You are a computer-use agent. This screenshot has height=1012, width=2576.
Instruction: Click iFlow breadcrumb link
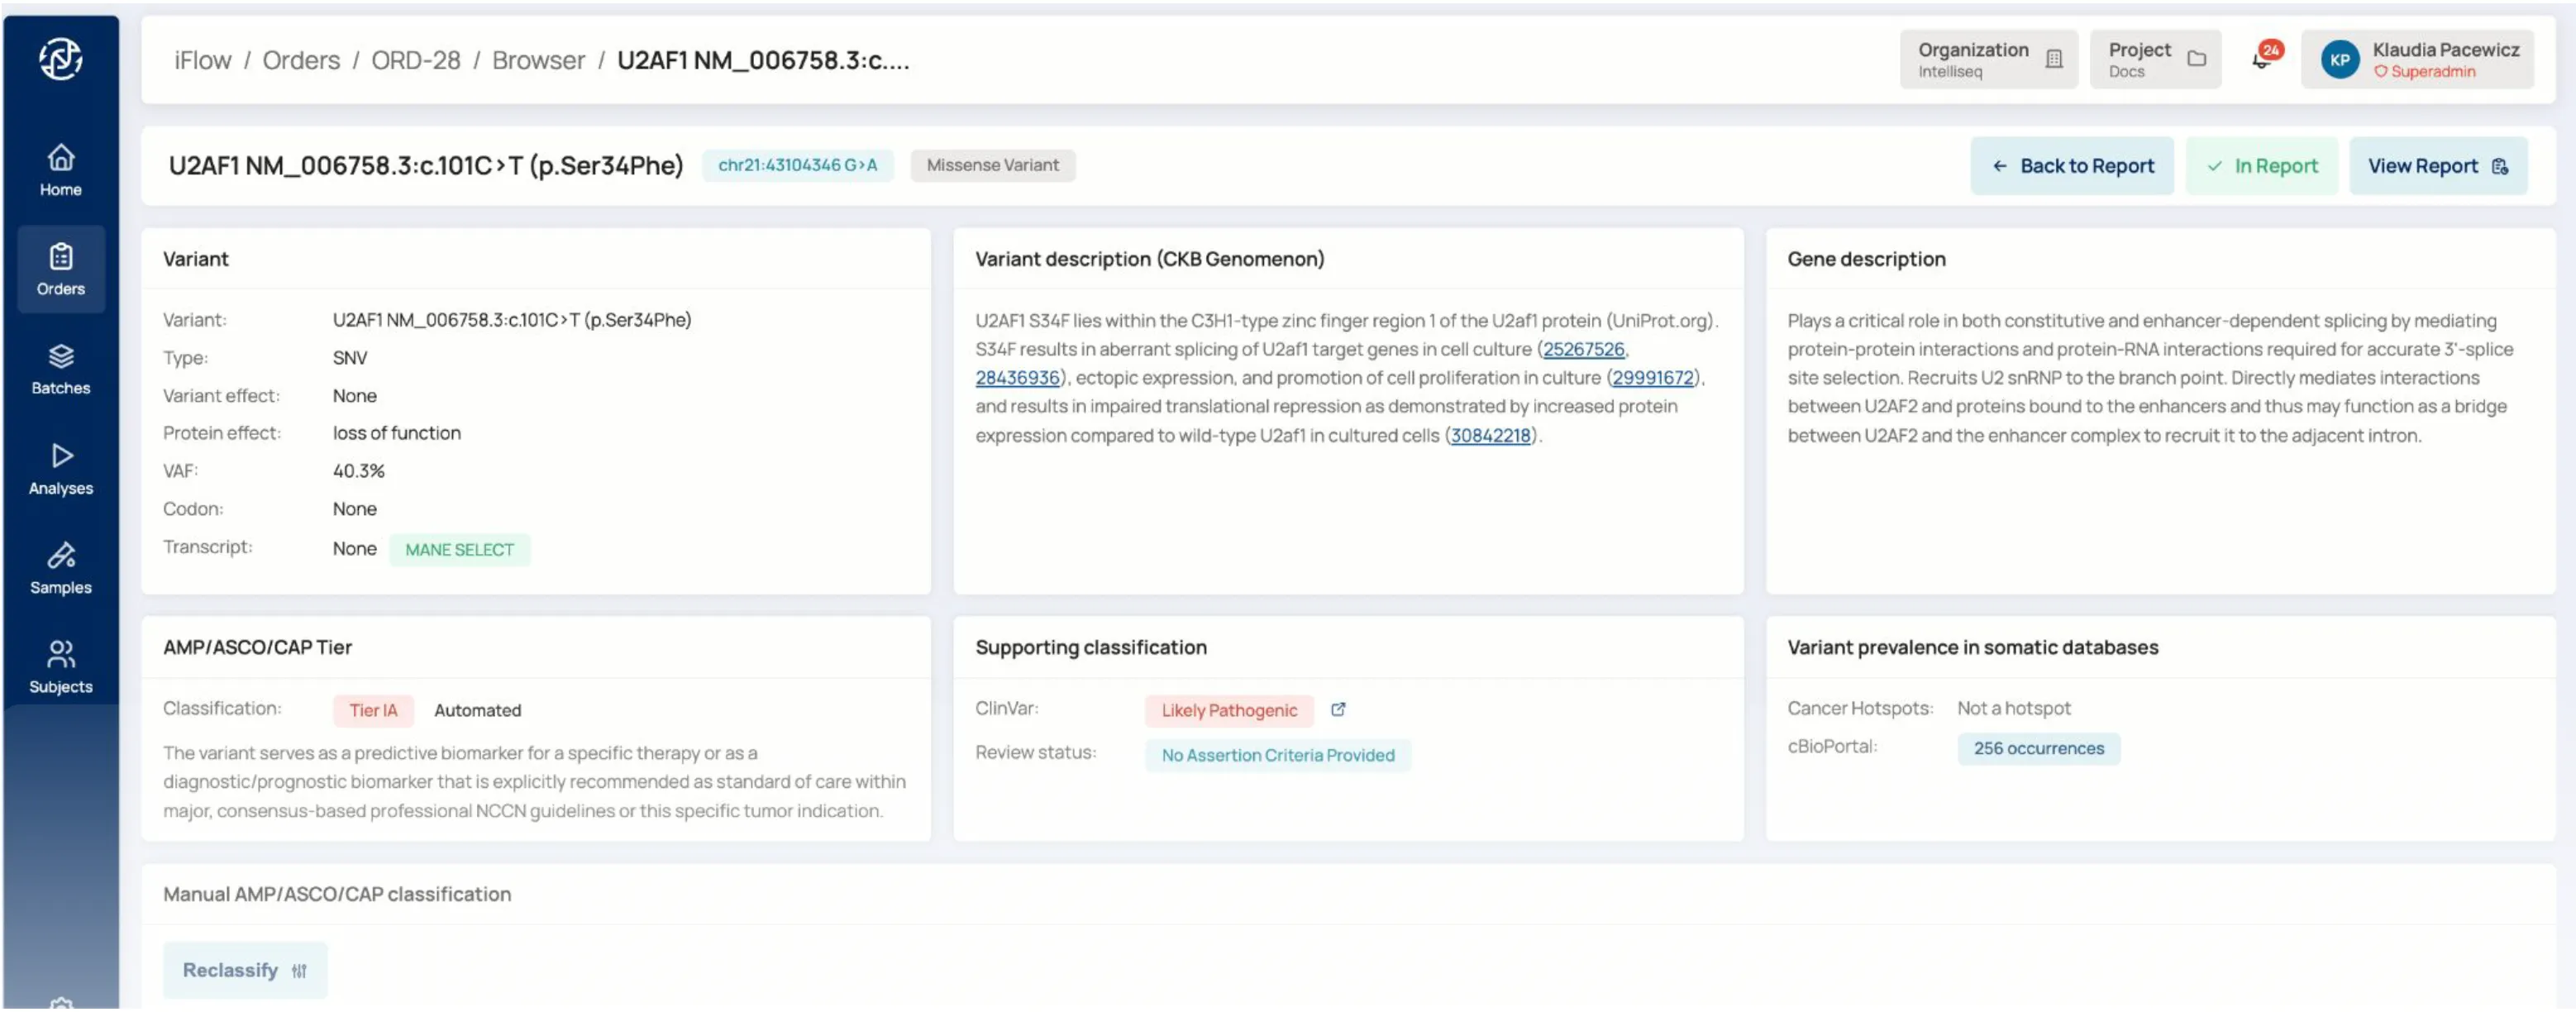[x=203, y=60]
